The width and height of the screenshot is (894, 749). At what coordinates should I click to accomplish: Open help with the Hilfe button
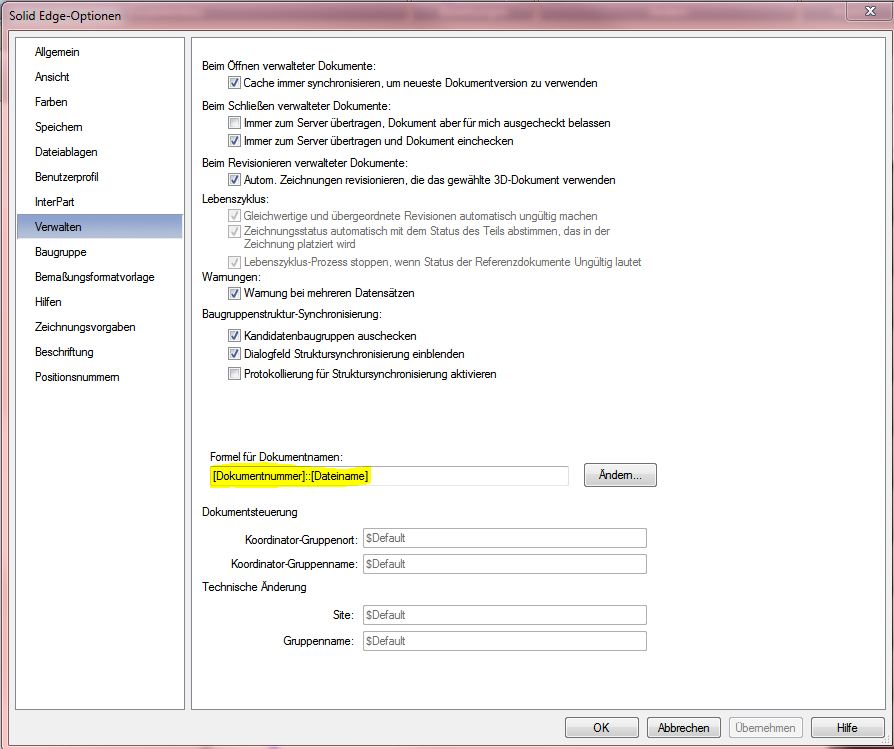847,728
